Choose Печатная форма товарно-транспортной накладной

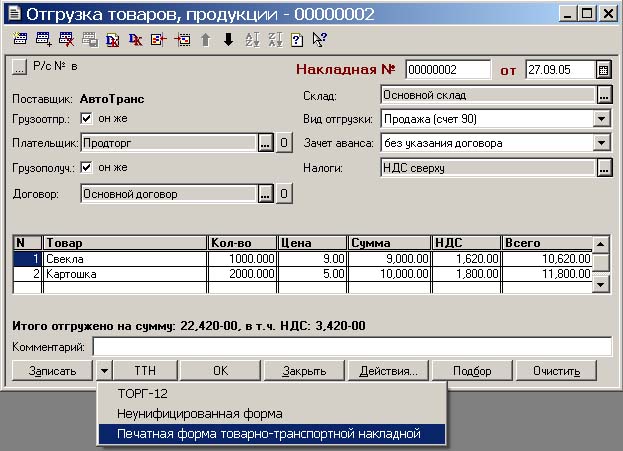[x=272, y=434]
